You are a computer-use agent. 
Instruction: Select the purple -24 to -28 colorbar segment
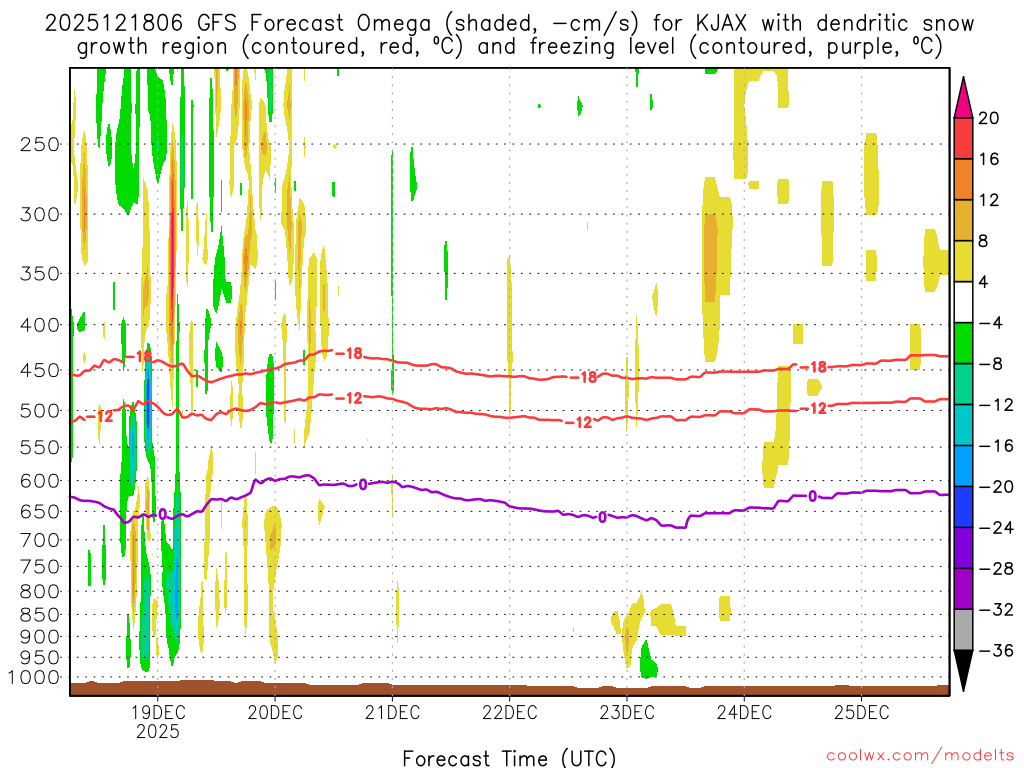[964, 548]
